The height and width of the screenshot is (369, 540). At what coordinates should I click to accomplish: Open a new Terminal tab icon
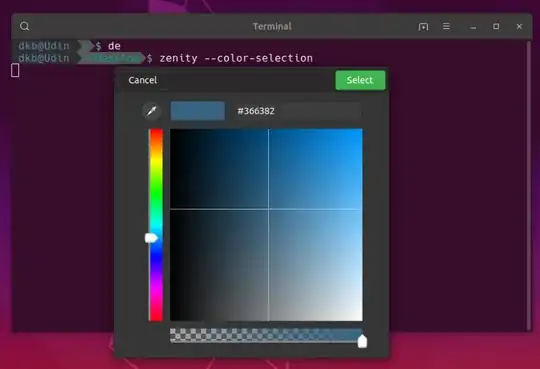click(423, 27)
